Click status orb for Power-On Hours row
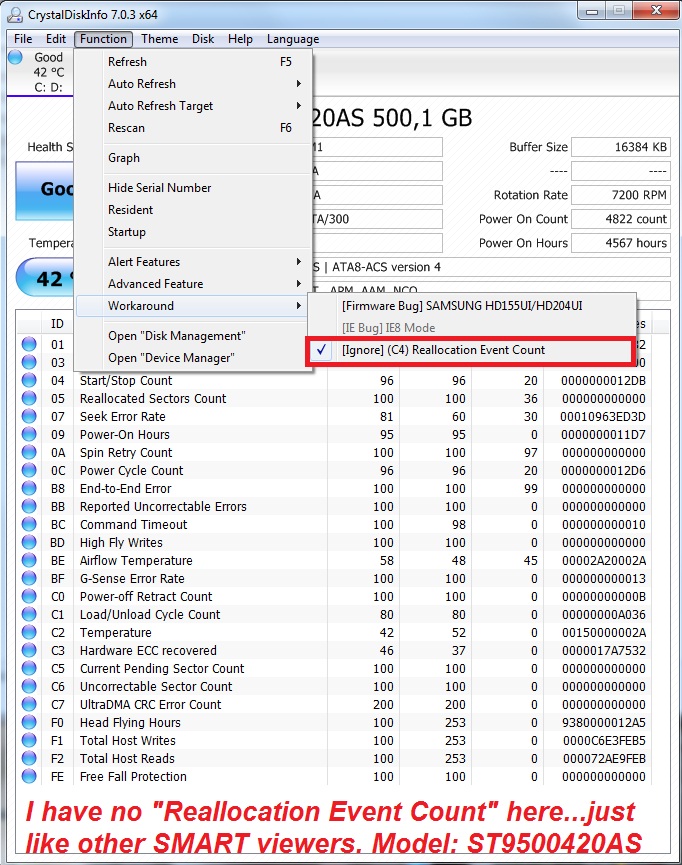The image size is (682, 865). click(29, 435)
